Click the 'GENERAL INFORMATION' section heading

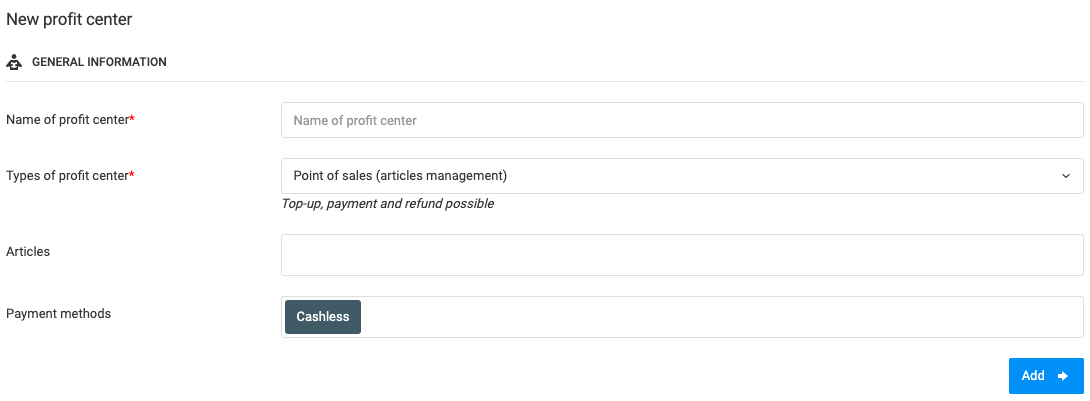point(99,62)
